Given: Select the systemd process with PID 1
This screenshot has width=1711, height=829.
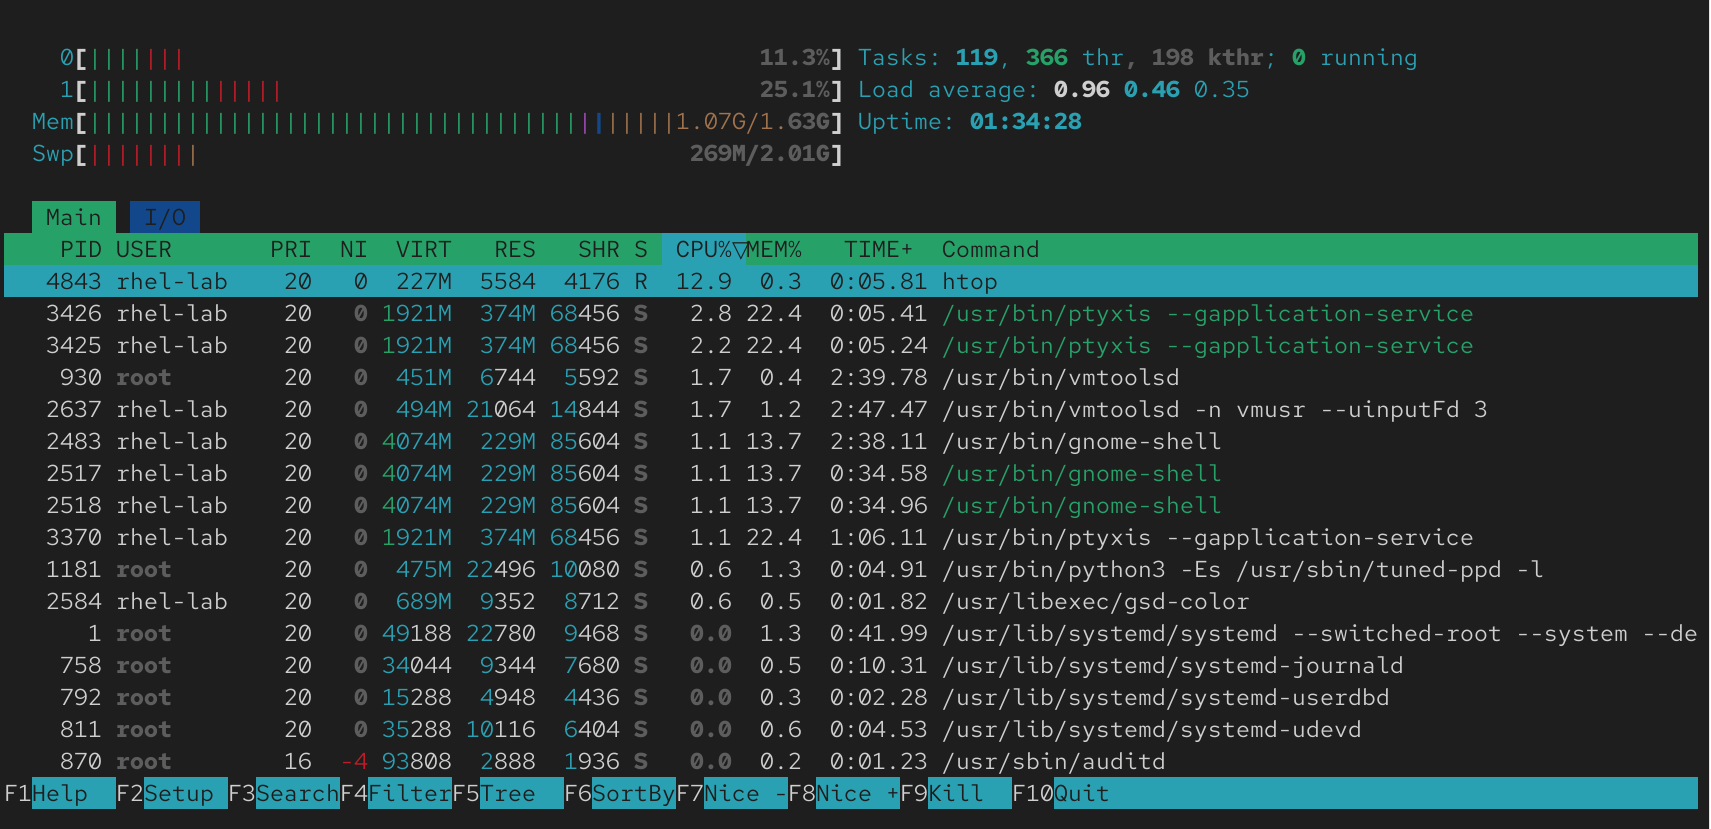Looking at the screenshot, I should 851,633.
